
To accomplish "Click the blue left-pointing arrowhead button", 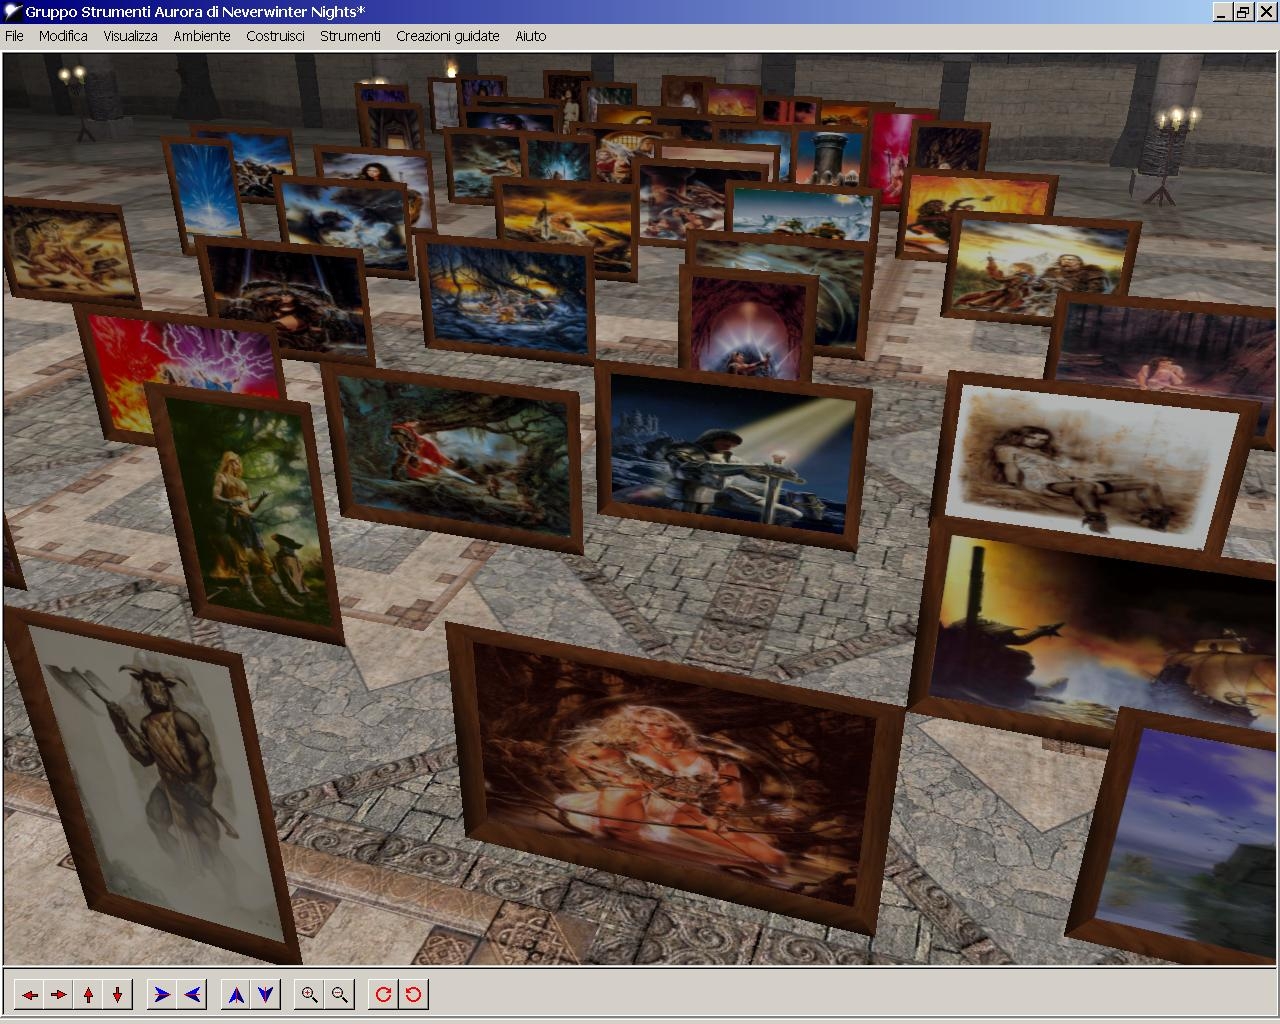I will 192,994.
